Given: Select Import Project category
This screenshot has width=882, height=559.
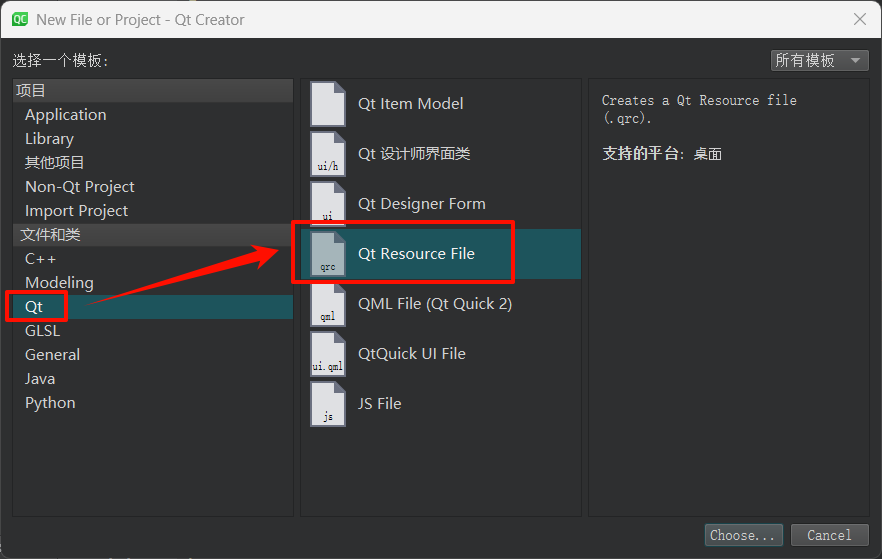Looking at the screenshot, I should (x=76, y=211).
